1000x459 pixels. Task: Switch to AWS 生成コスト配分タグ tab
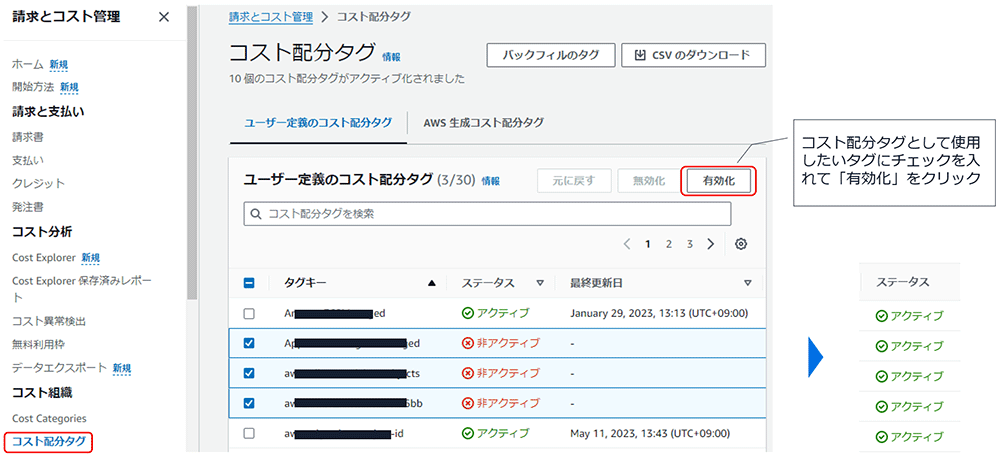[483, 123]
